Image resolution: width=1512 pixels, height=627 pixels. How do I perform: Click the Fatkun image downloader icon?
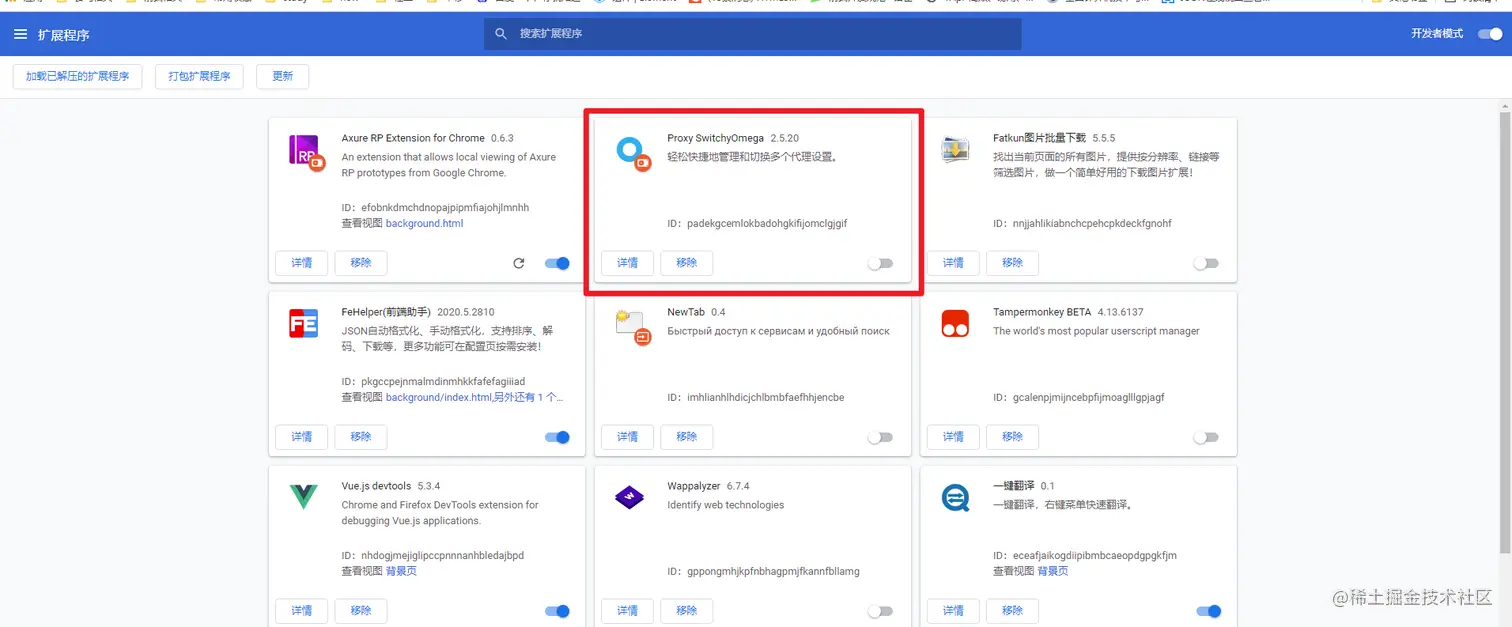click(x=955, y=151)
